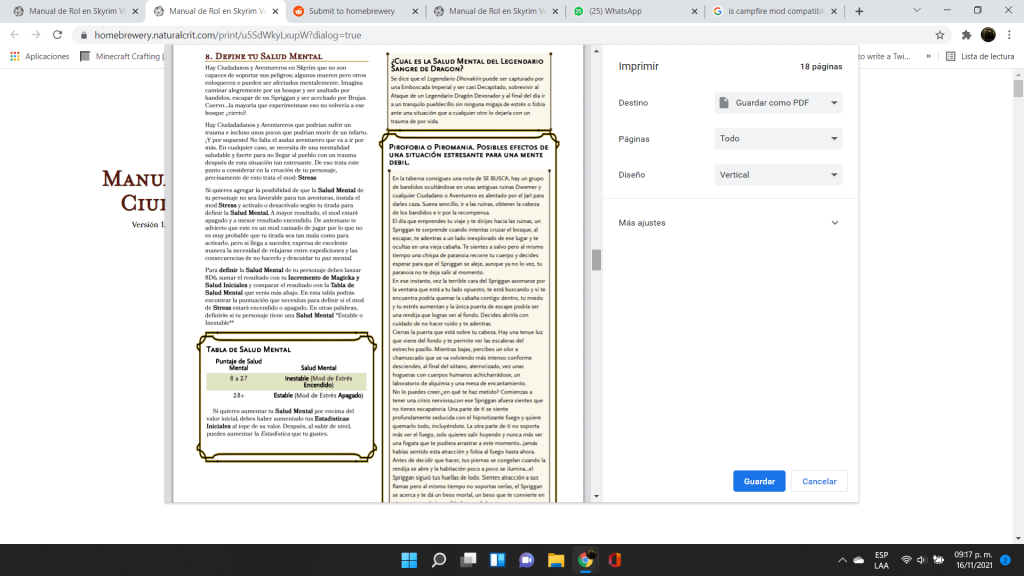1024x576 pixels.
Task: Open notification center badge
Action: 1005,560
